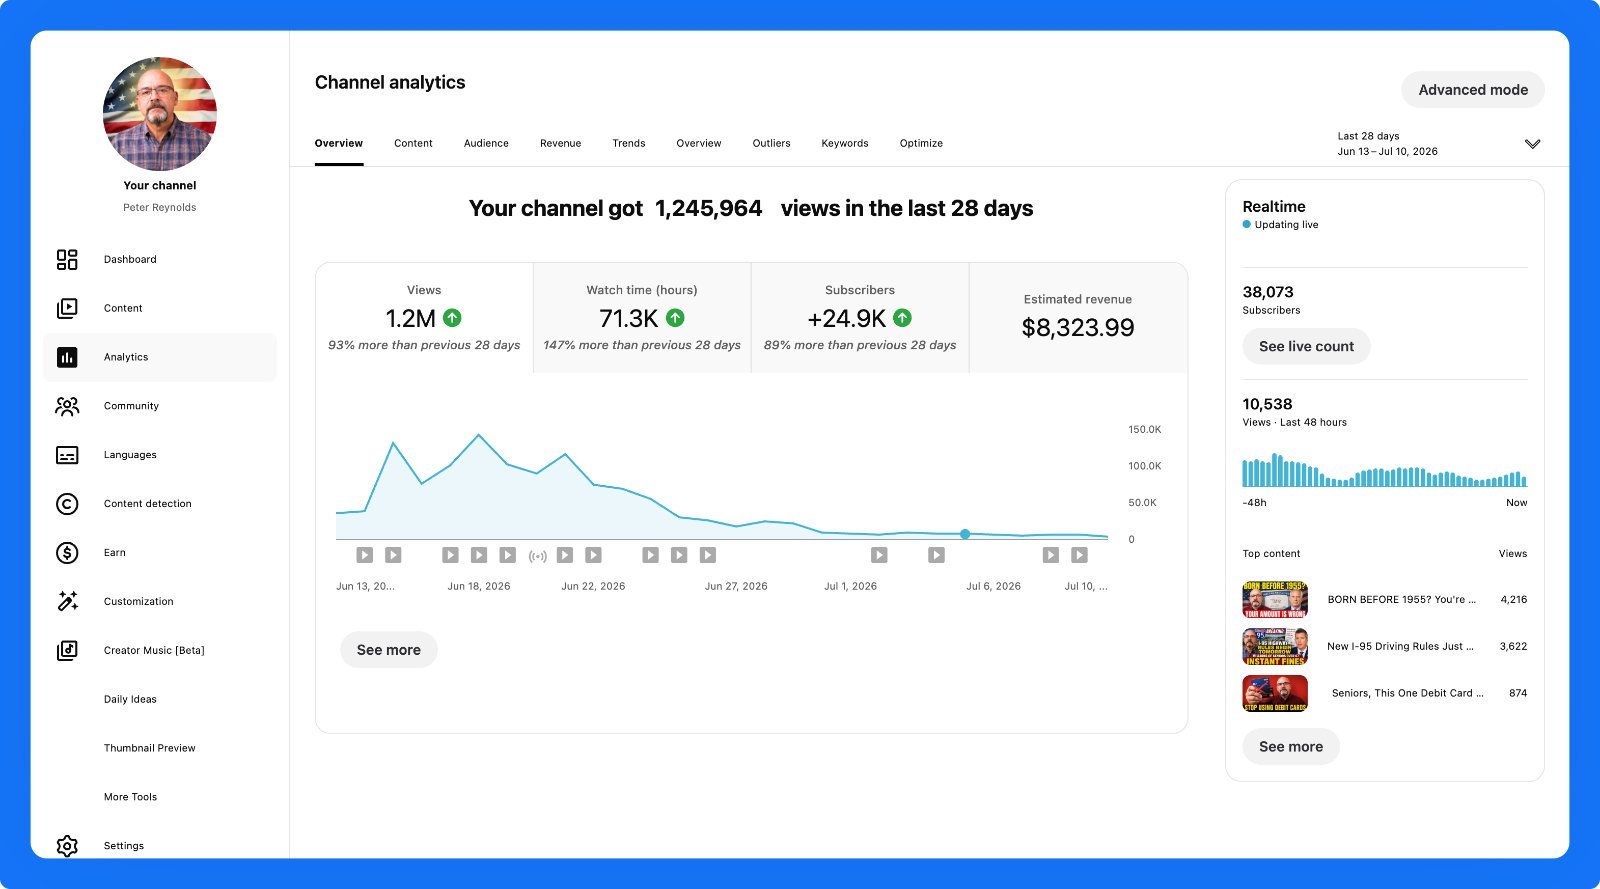This screenshot has width=1600, height=889.
Task: Open the Settings gear icon
Action: [67, 846]
